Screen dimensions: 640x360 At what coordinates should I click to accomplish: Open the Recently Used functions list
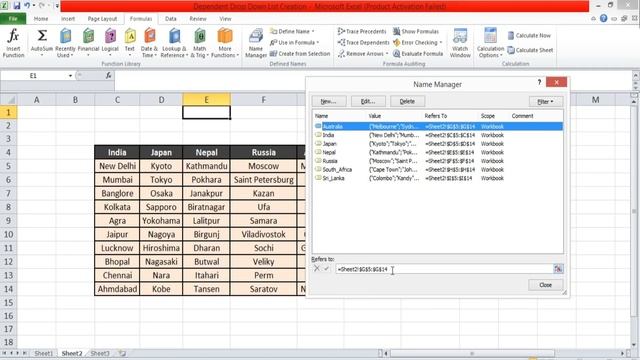click(65, 43)
